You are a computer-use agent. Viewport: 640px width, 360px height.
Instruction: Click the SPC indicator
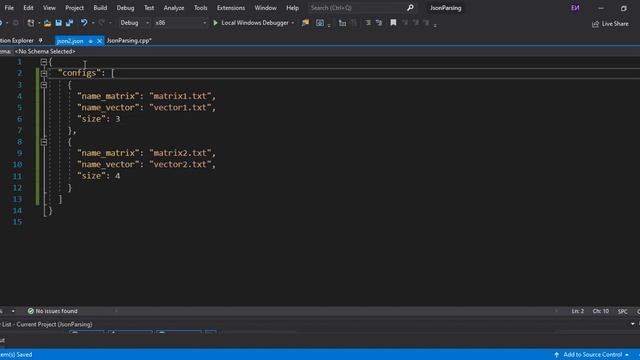(622, 311)
